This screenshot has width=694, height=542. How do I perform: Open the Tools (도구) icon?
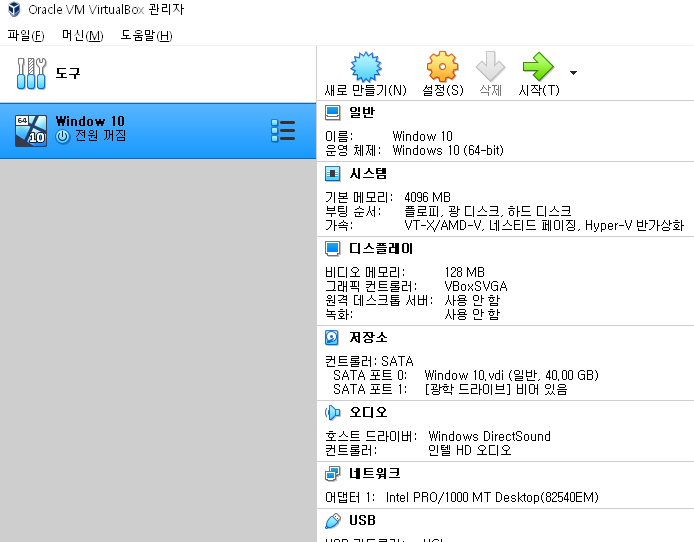tap(31, 73)
